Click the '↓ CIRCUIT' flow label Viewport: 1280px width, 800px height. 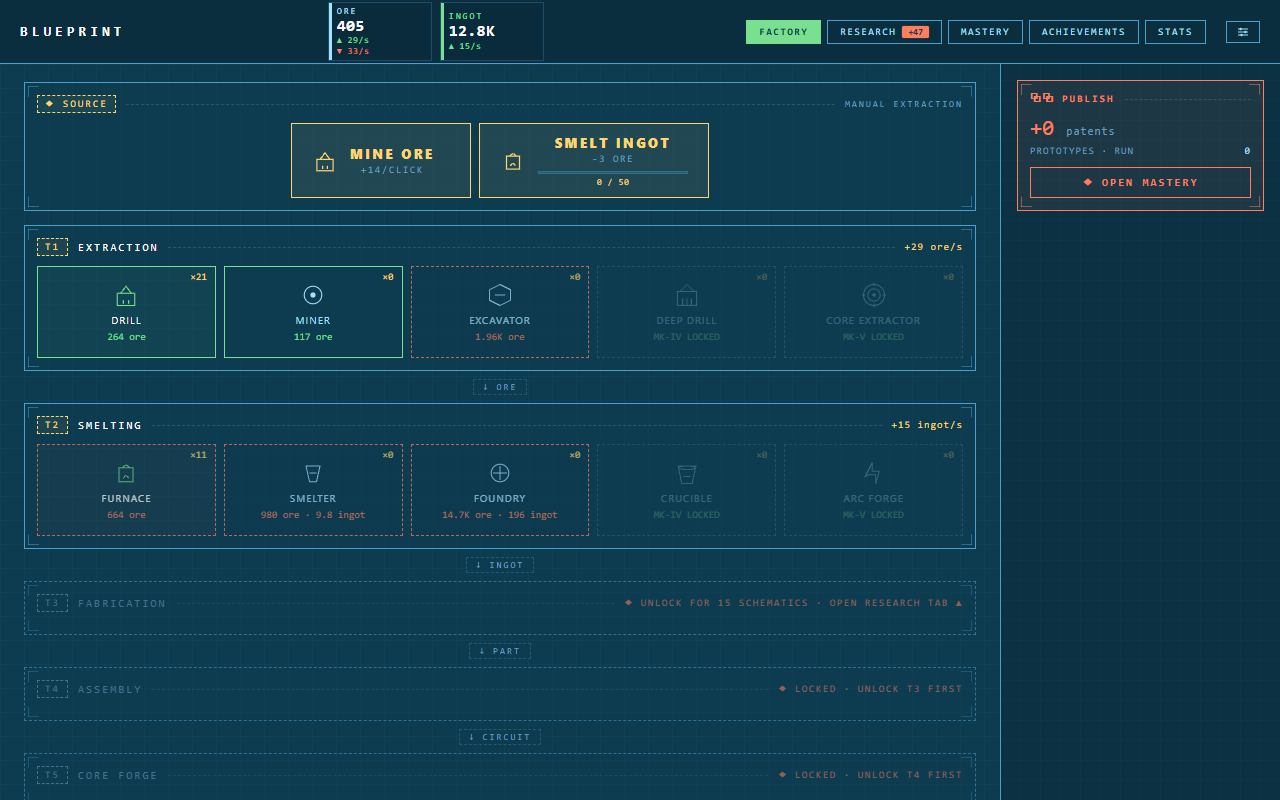coord(500,737)
